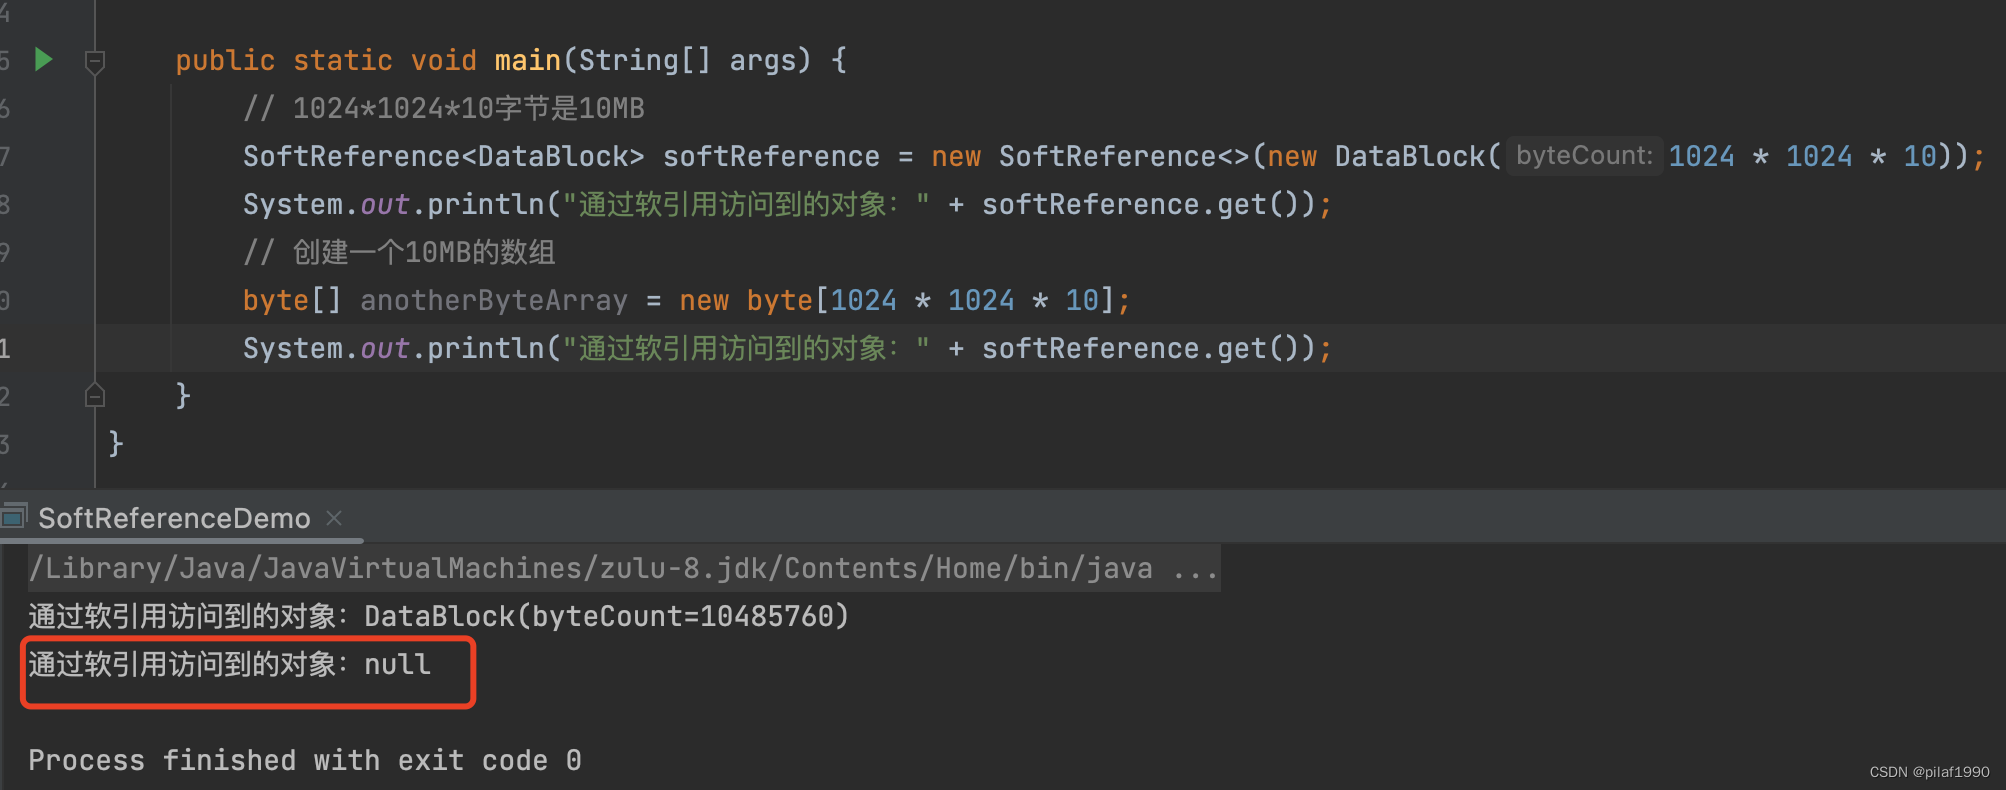Click the byteCount parameter hint
The width and height of the screenshot is (2006, 790).
1584,156
